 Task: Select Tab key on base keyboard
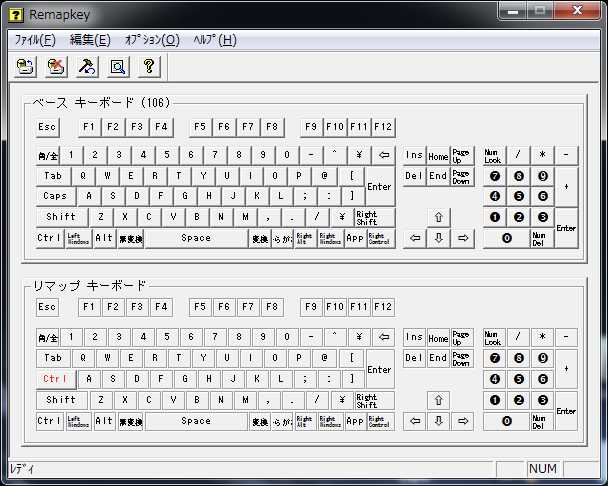click(53, 176)
